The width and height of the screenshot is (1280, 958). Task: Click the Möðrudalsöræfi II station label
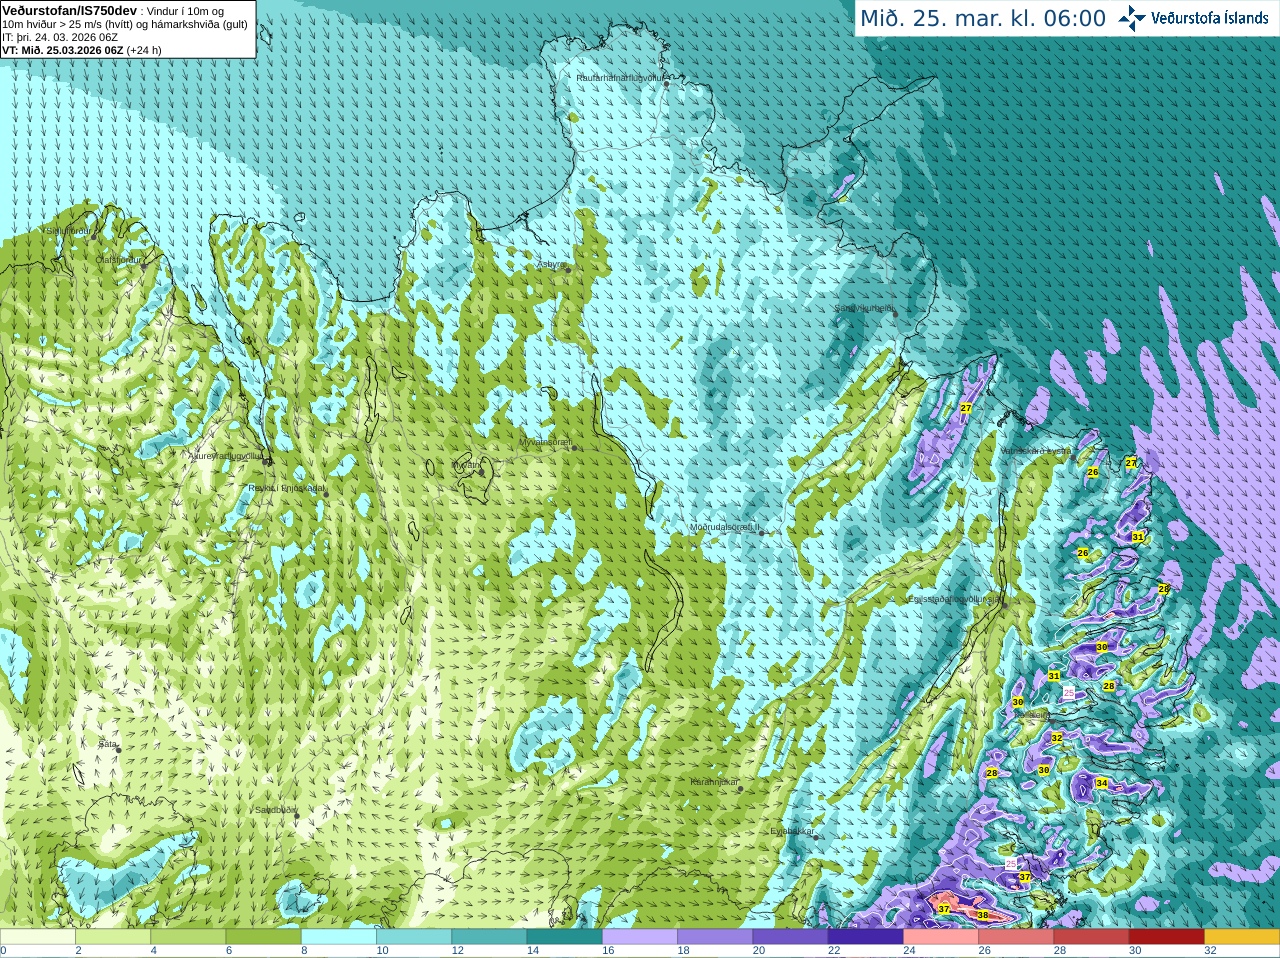725,527
